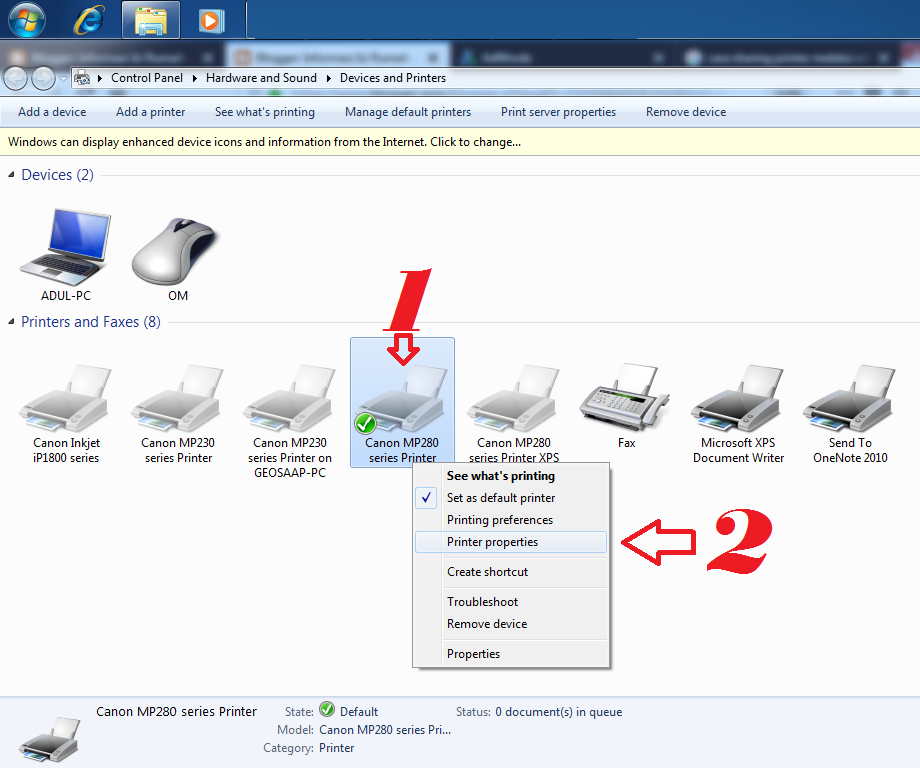Expand the Control Panel breadcrumb arrow
920x768 pixels.
[195, 78]
